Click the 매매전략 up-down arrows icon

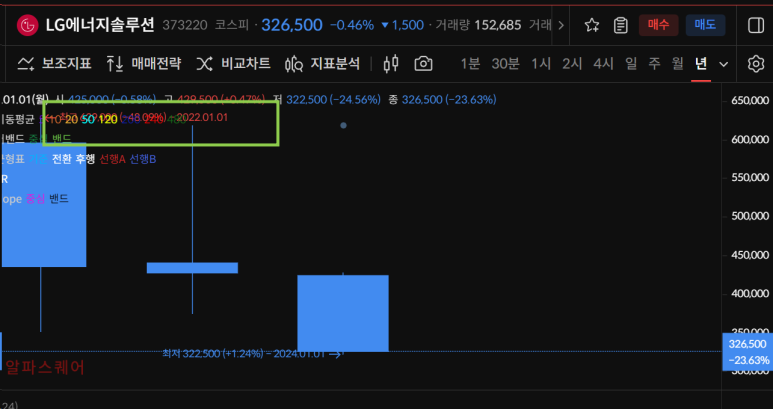pos(115,64)
